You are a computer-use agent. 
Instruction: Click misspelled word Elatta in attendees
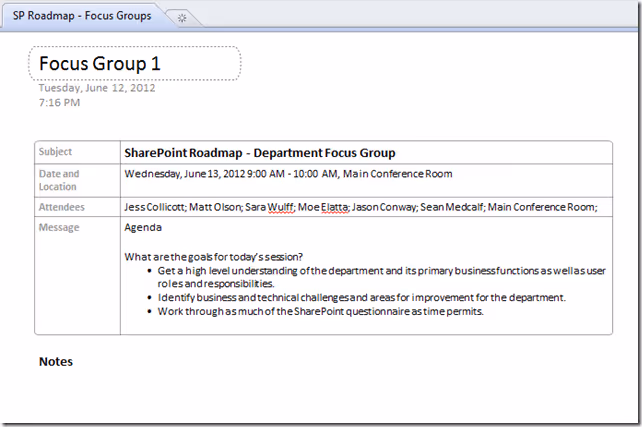[x=335, y=208]
